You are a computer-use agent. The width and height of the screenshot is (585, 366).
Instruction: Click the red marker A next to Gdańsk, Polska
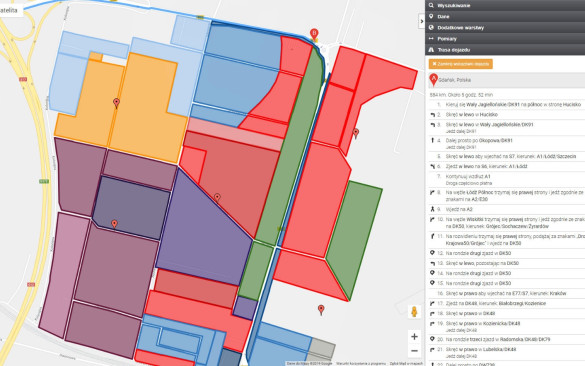433,79
